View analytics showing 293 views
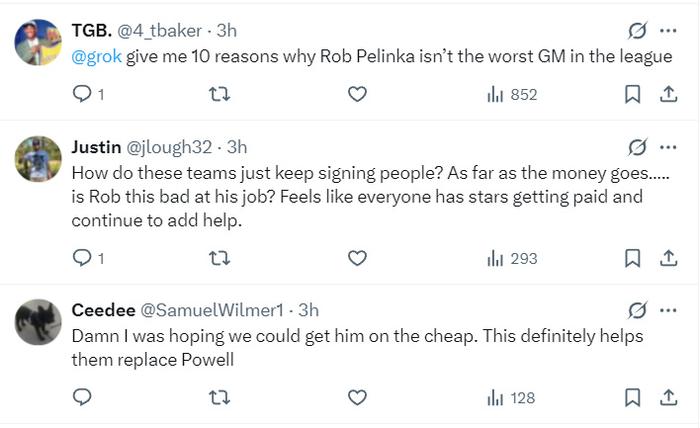The image size is (700, 428). click(512, 259)
